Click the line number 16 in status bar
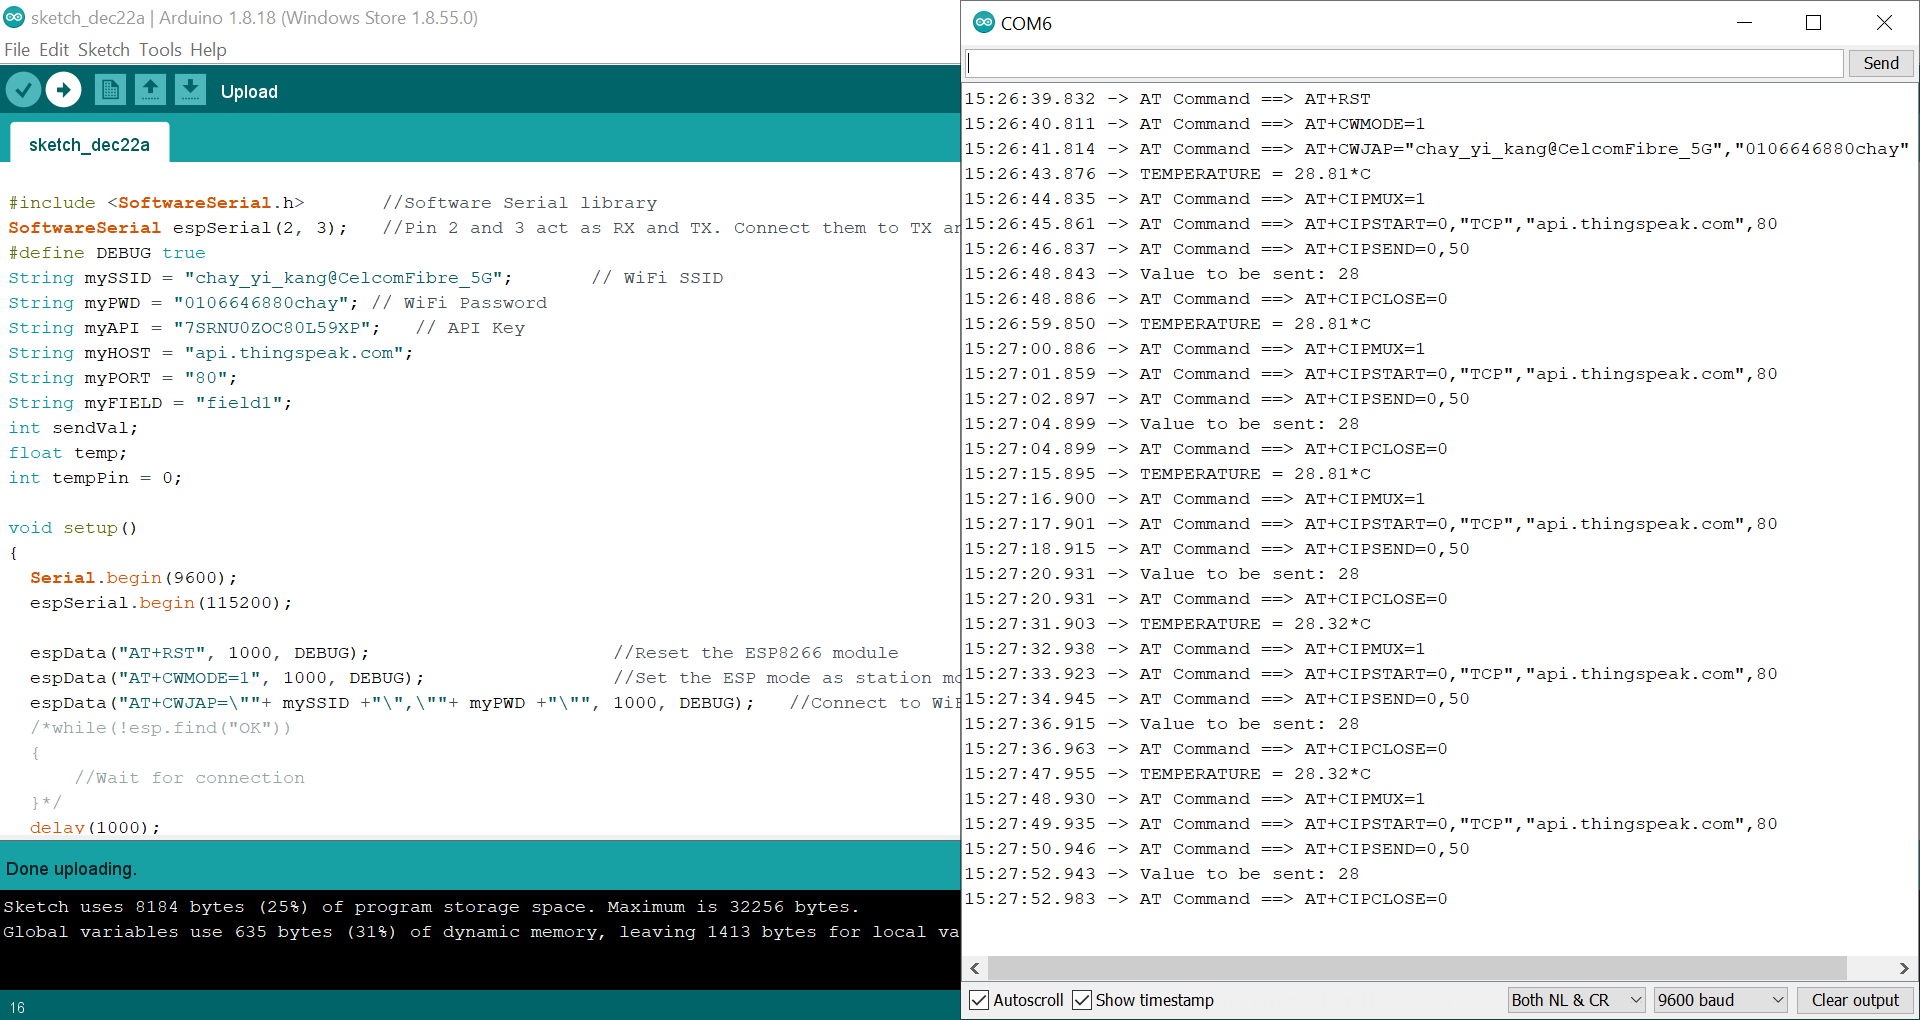The image size is (1920, 1020). coord(17,1007)
